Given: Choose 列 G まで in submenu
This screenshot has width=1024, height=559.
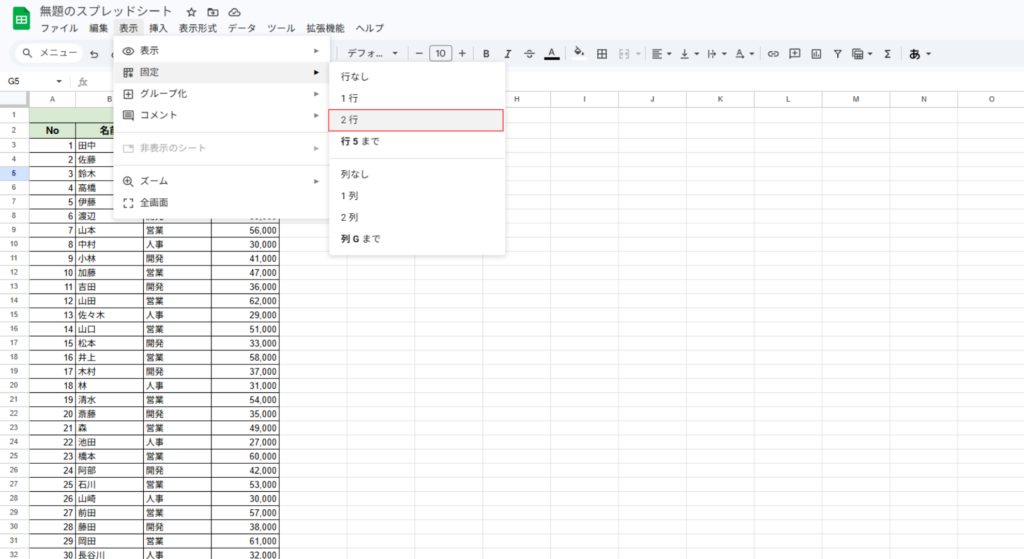Looking at the screenshot, I should (x=361, y=239).
